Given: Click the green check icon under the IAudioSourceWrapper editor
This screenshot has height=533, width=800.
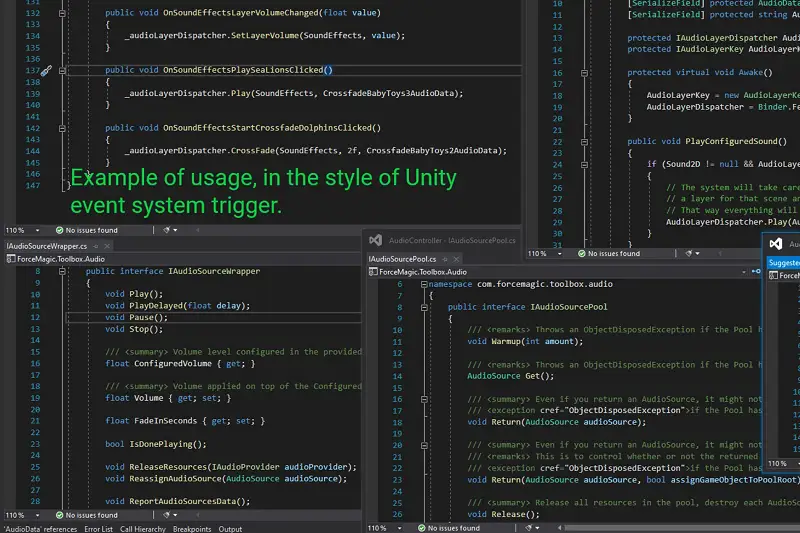Looking at the screenshot, I should pos(59,515).
